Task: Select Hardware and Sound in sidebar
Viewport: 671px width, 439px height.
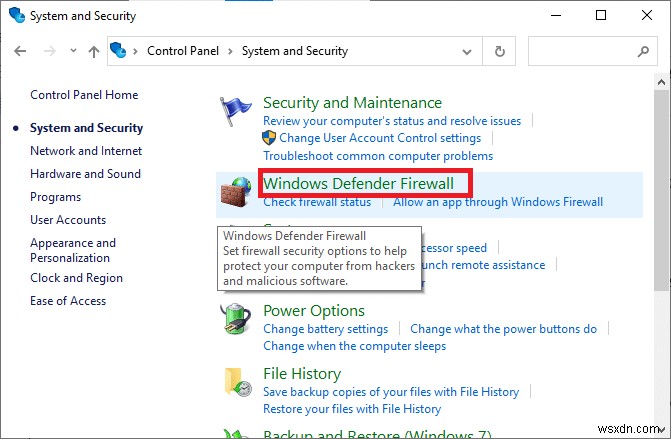Action: pyautogui.click(x=85, y=174)
